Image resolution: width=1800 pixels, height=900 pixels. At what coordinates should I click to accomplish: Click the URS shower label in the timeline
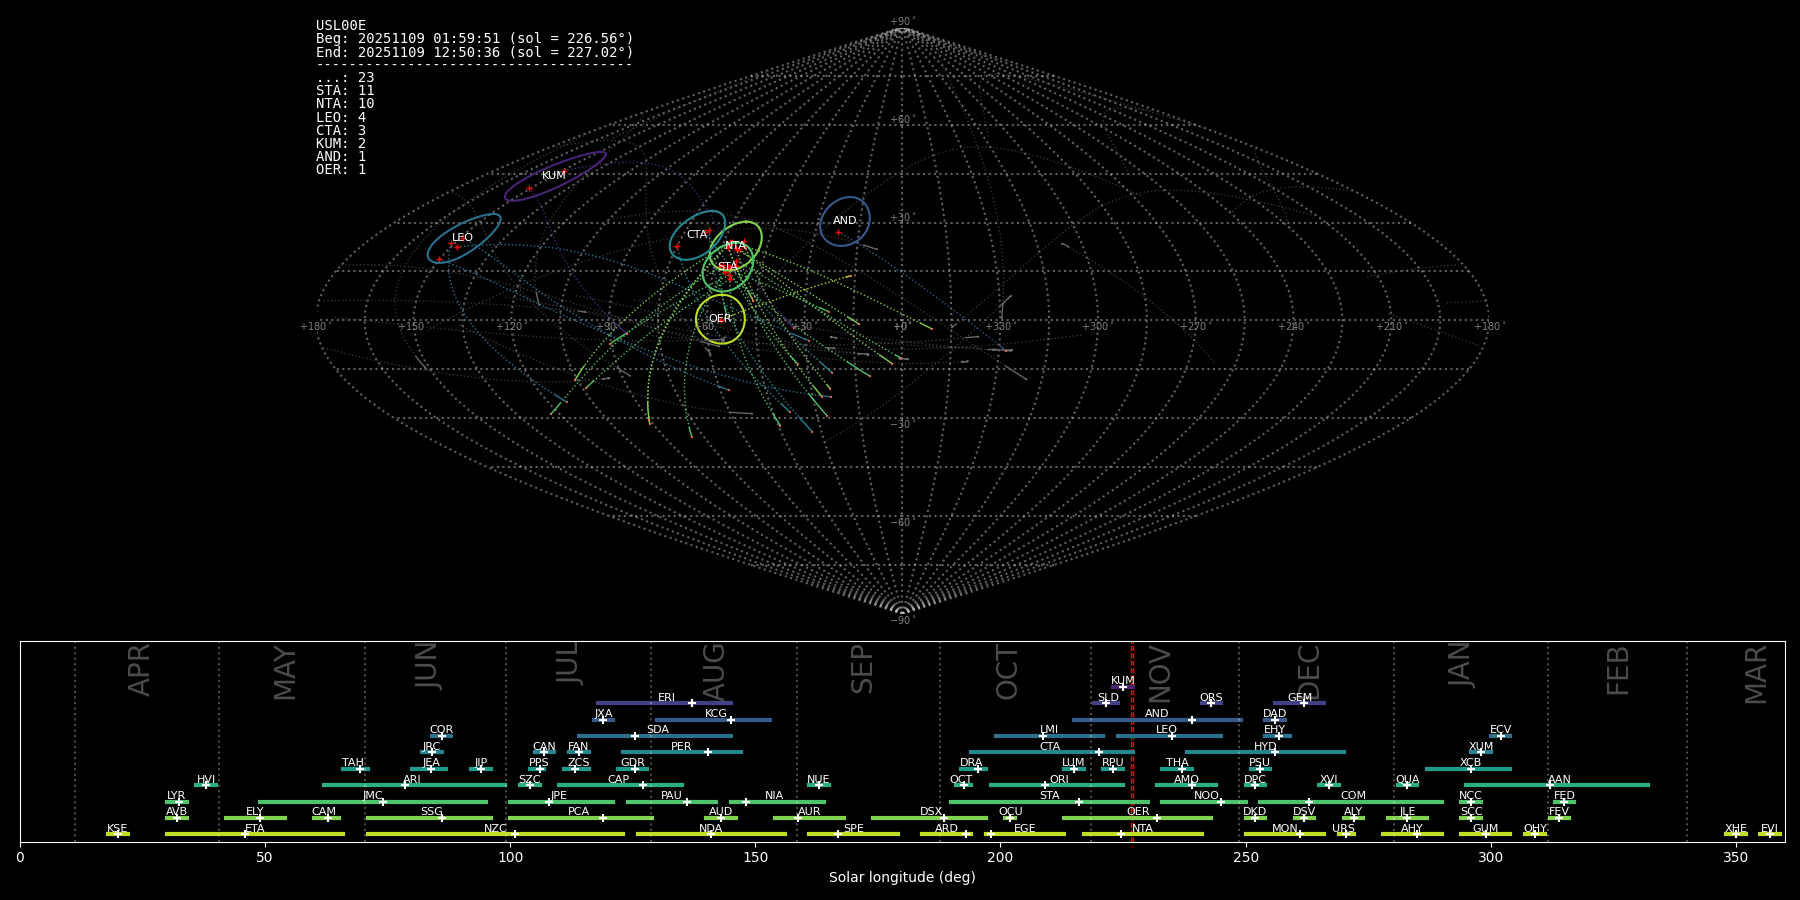pos(1343,829)
